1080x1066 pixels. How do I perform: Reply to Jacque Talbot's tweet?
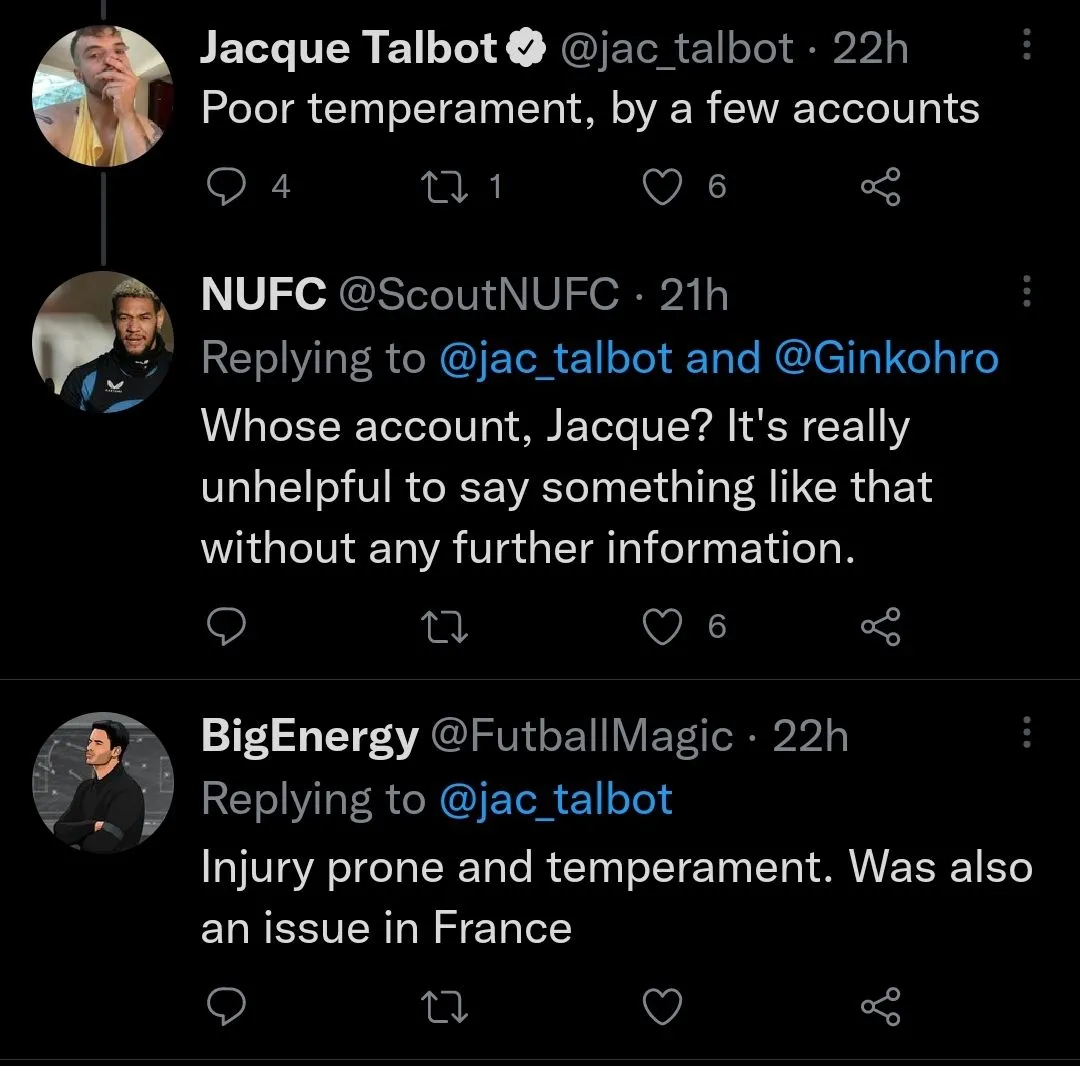[x=226, y=187]
